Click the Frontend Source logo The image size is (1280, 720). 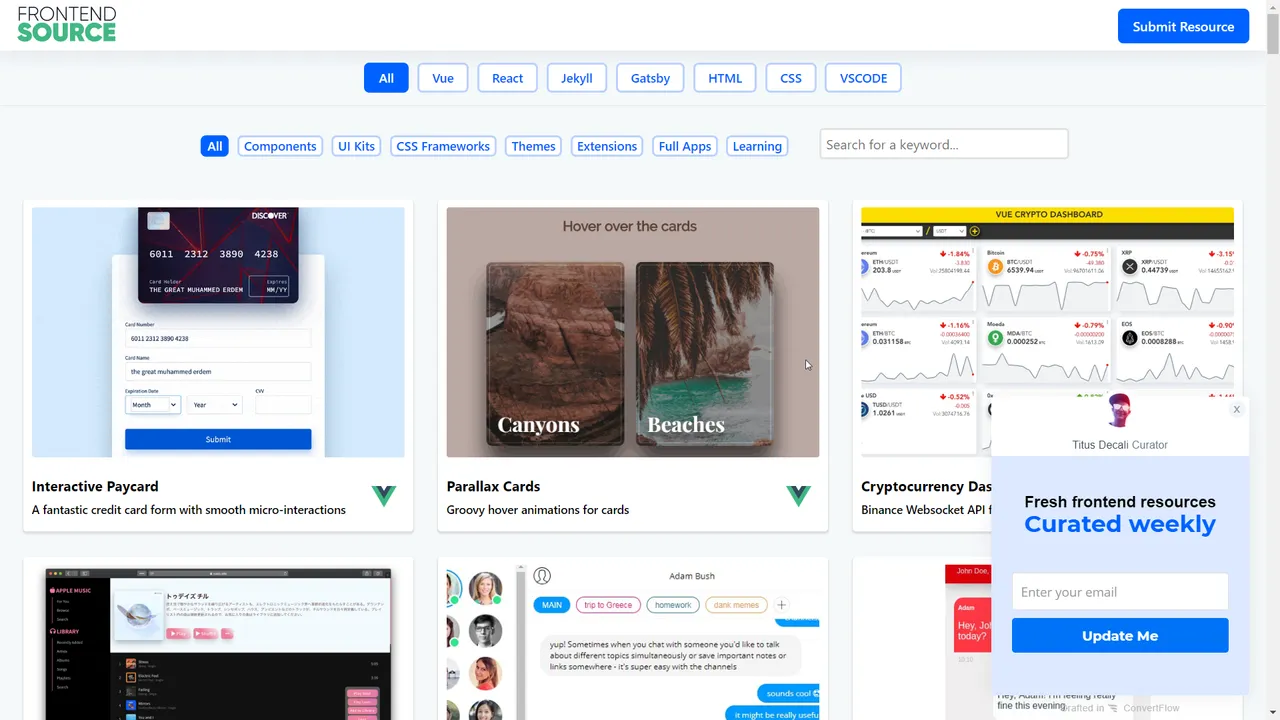(67, 25)
